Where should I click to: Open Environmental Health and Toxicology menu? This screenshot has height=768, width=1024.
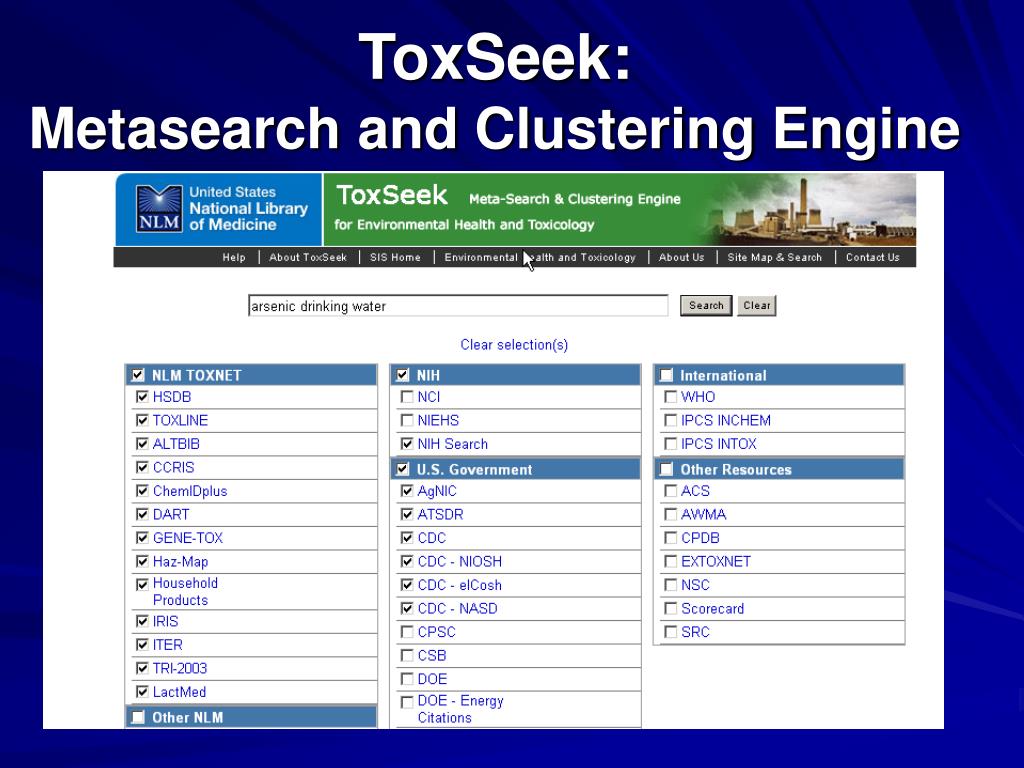click(x=540, y=257)
